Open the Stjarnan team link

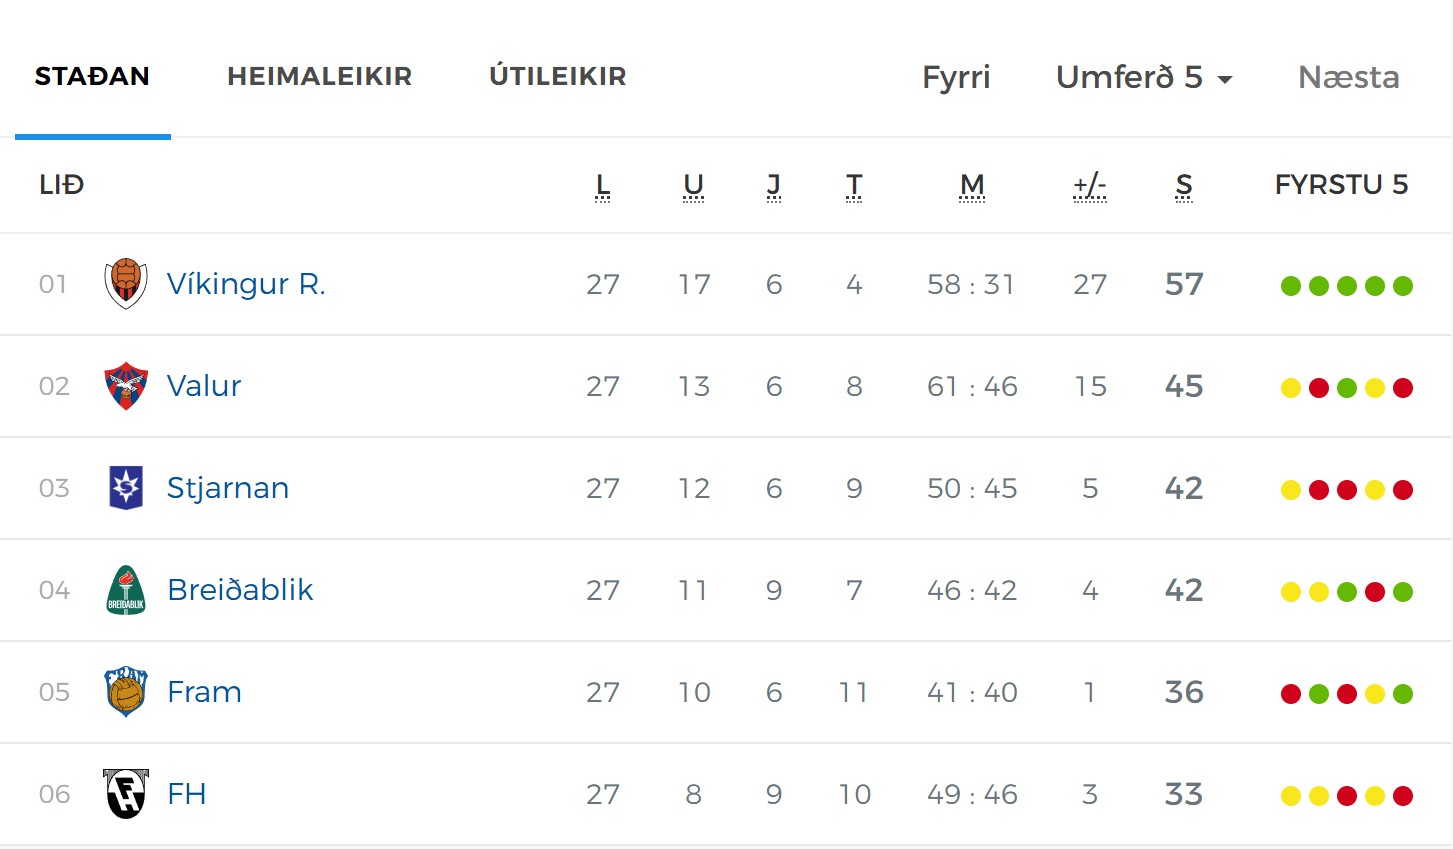228,488
